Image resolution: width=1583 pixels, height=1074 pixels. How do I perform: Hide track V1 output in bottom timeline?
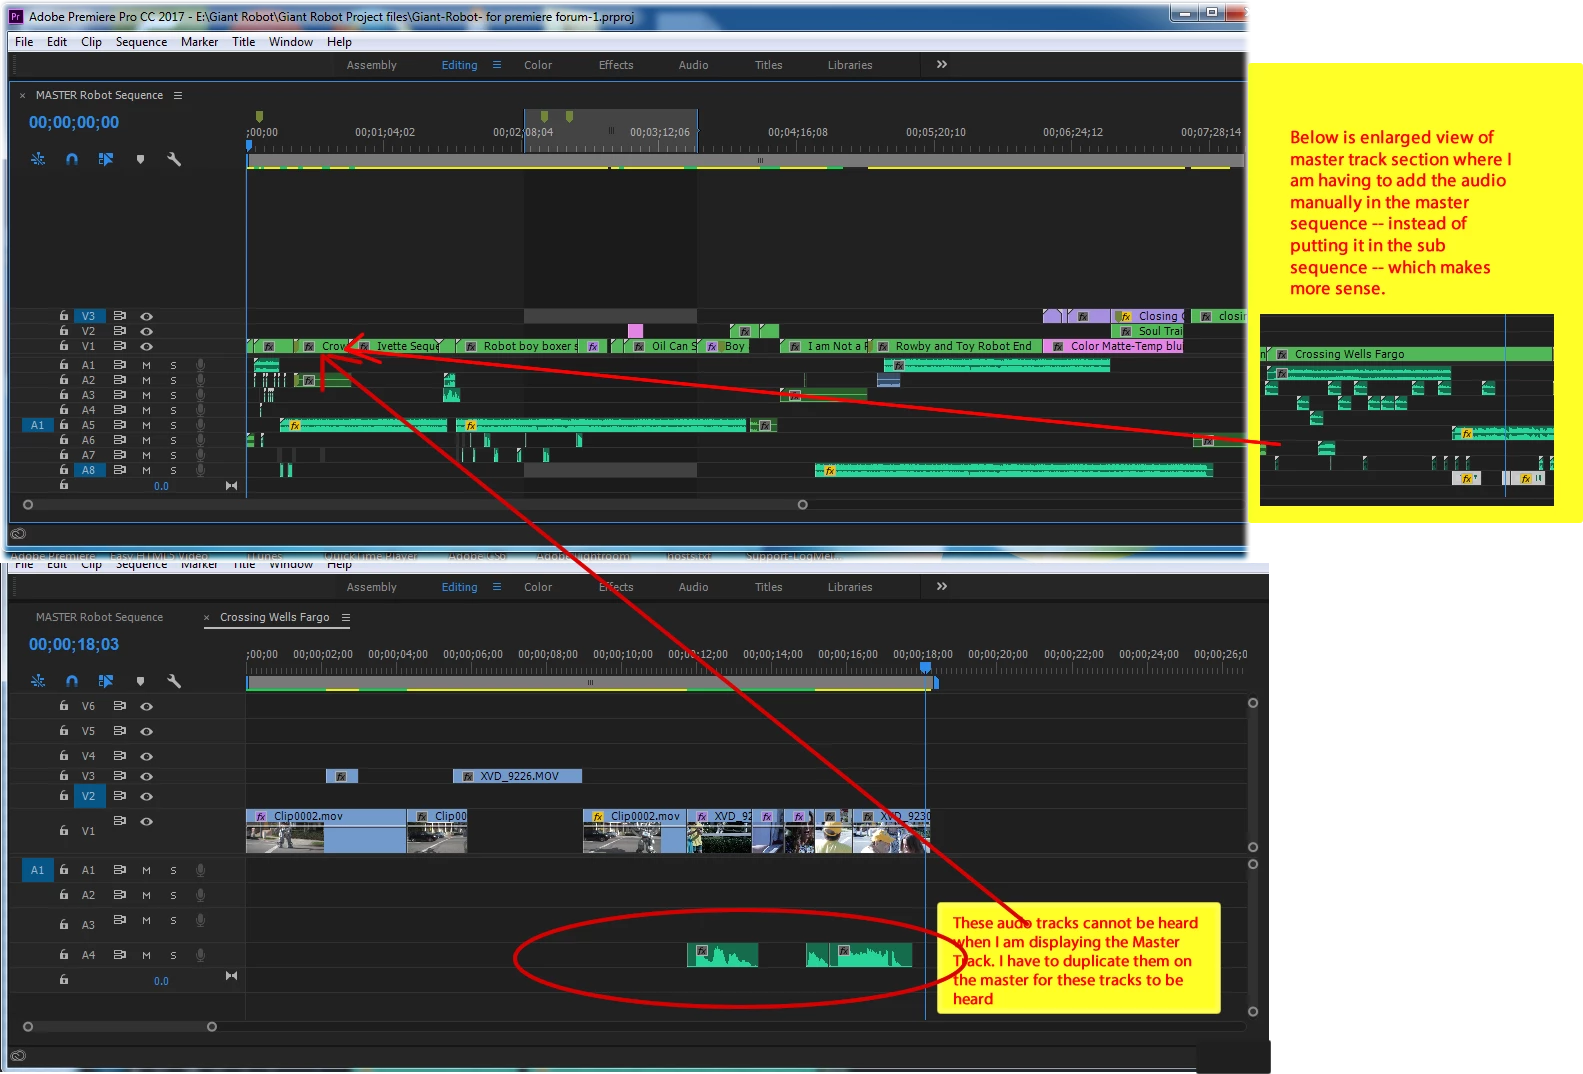point(147,821)
